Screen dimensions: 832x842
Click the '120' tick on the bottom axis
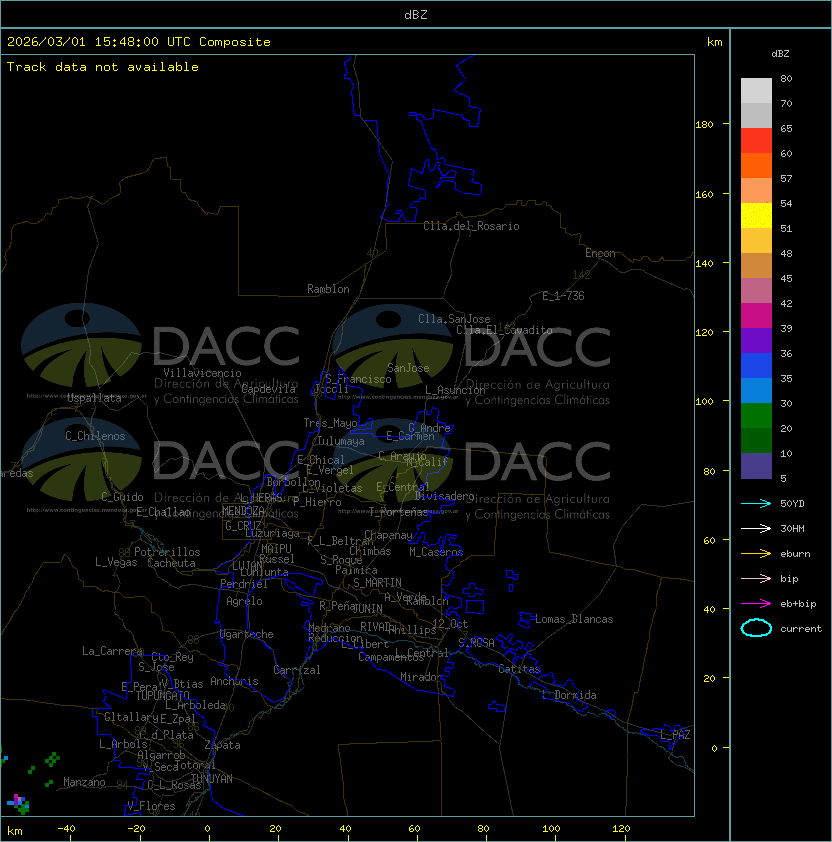tap(621, 829)
